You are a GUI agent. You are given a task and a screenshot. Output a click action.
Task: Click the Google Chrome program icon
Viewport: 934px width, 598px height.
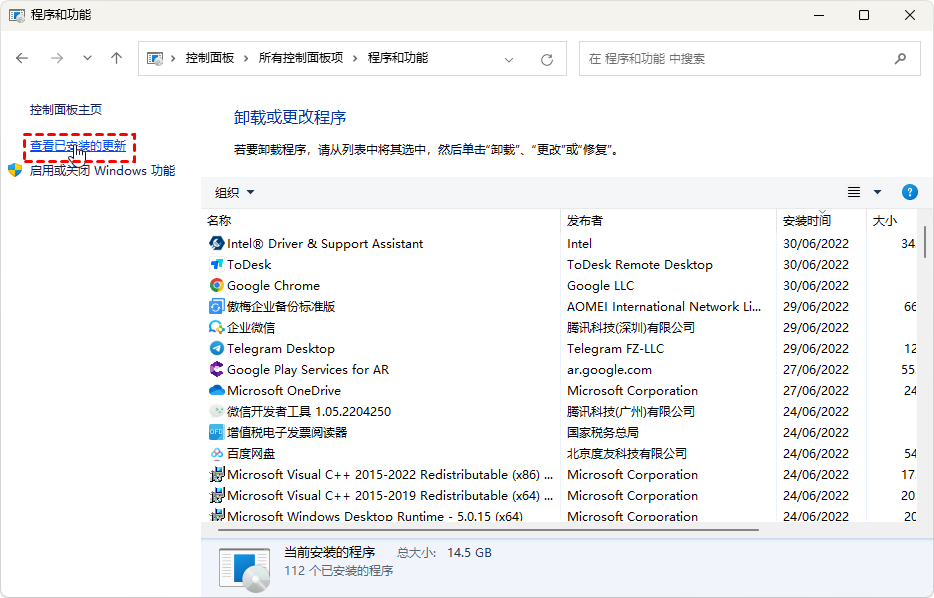(x=217, y=285)
